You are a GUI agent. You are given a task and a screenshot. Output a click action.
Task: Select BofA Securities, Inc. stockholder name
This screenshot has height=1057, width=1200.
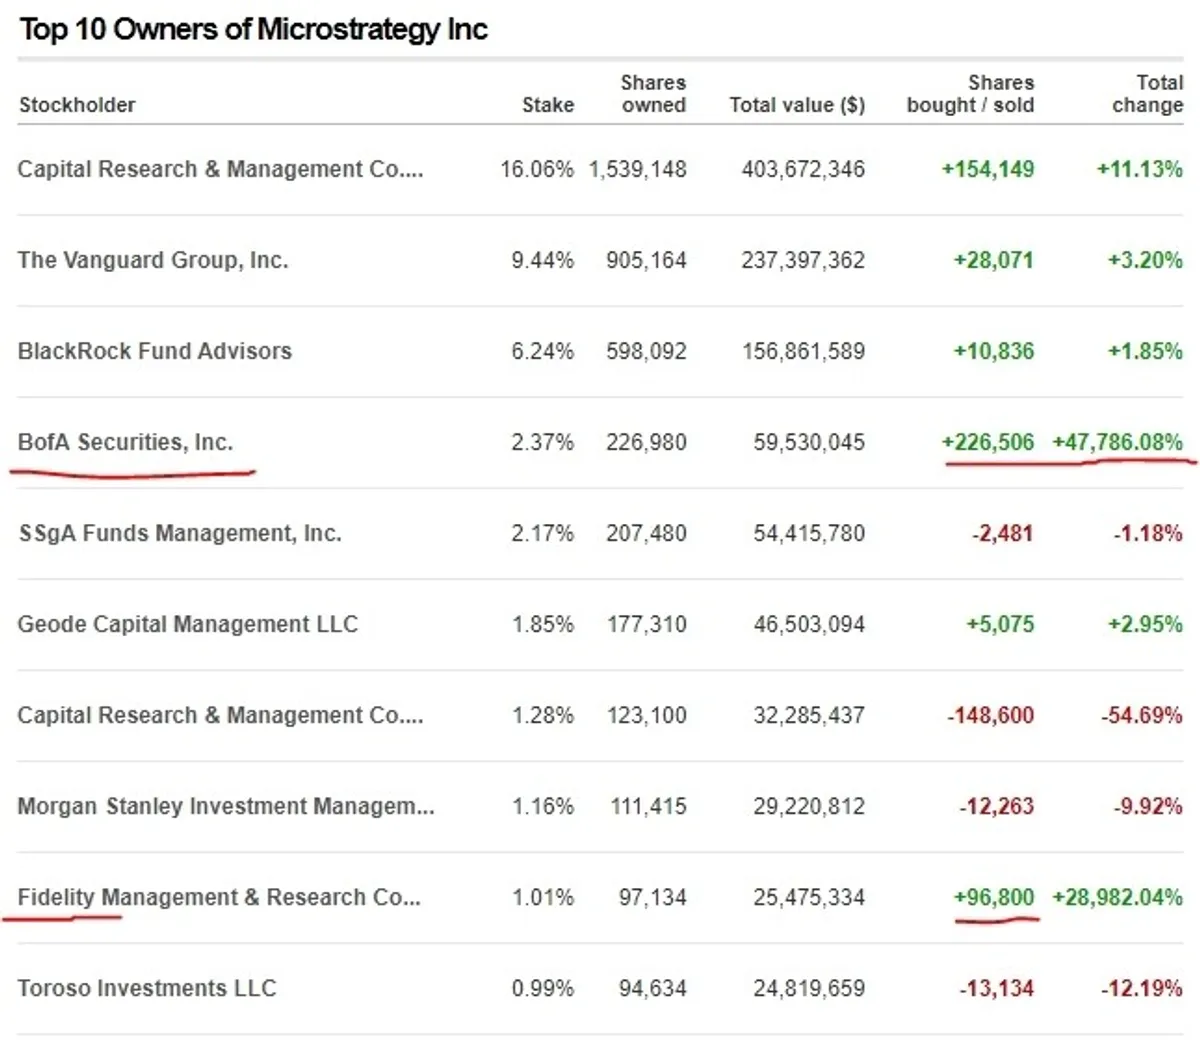(125, 442)
